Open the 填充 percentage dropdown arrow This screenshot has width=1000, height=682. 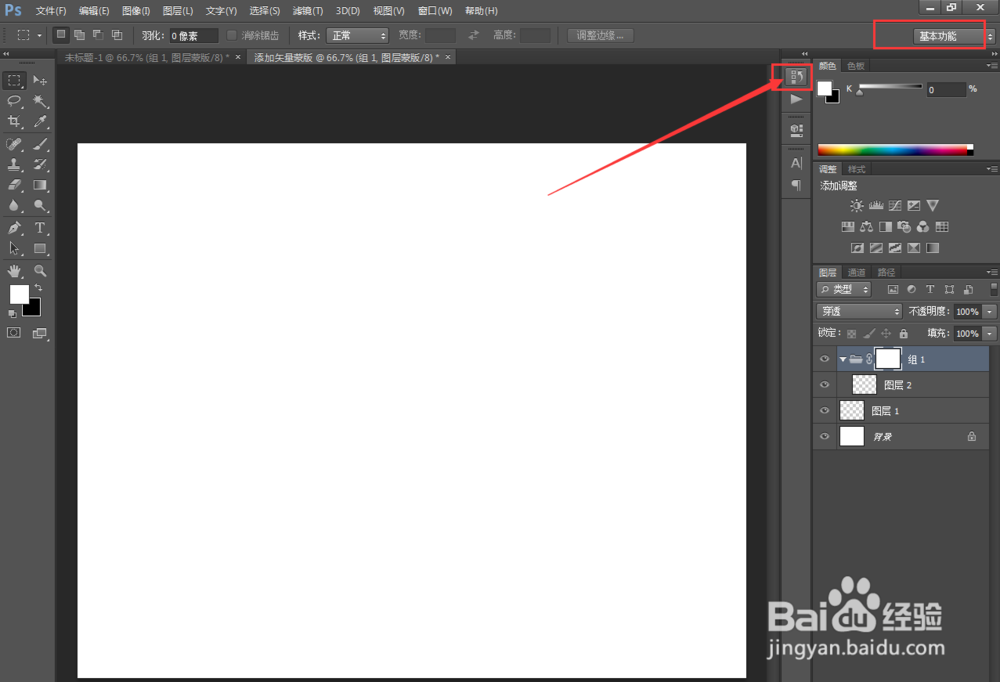(x=989, y=334)
